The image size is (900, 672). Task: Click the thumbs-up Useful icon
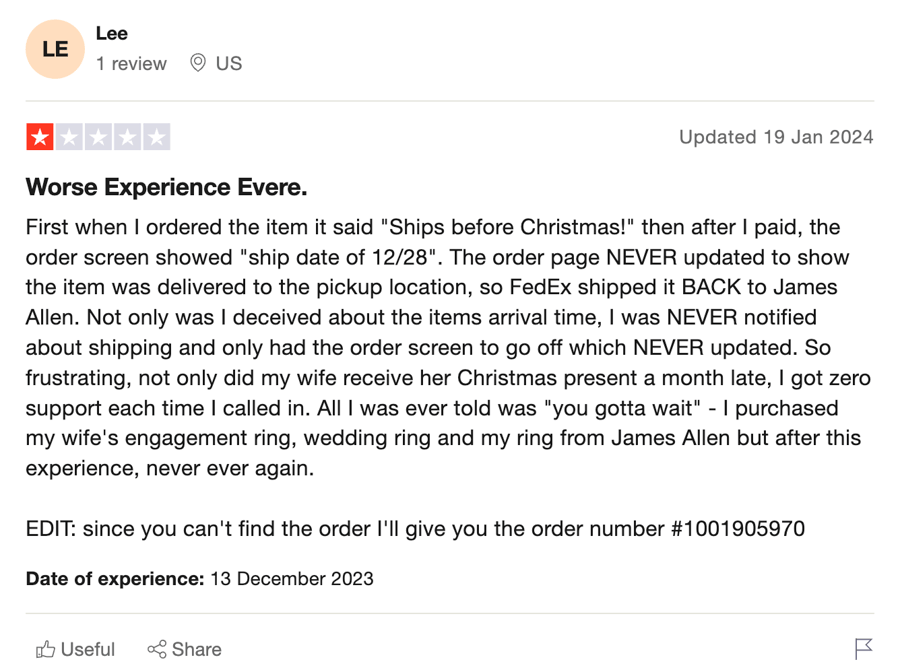tap(45, 649)
